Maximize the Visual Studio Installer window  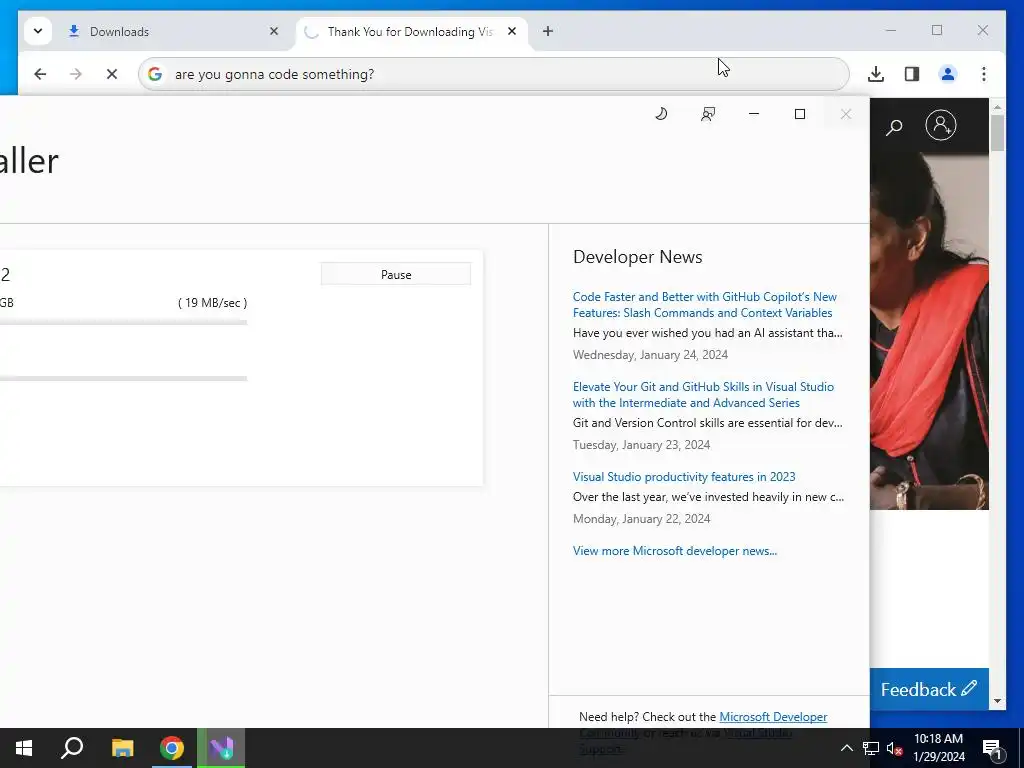[799, 114]
